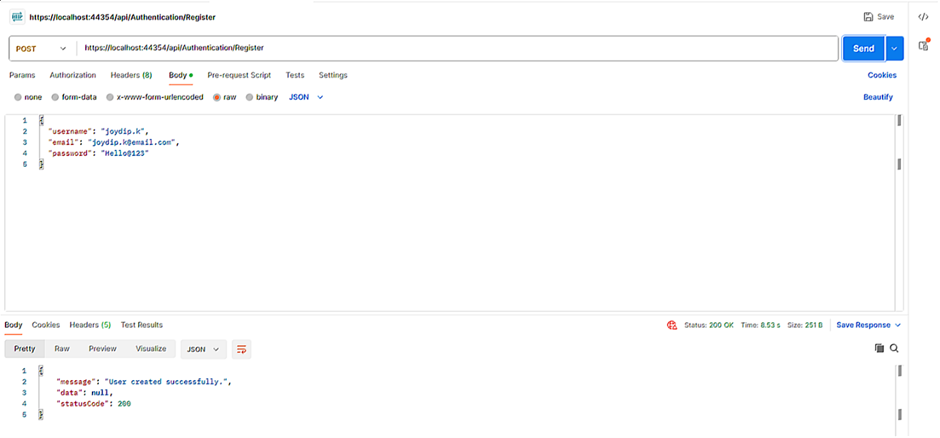The image size is (940, 438).
Task: Click the "message" line in the response
Action: click(x=143, y=382)
